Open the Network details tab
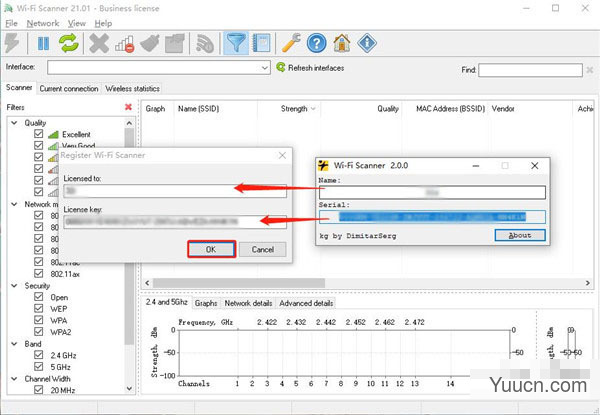 click(248, 303)
